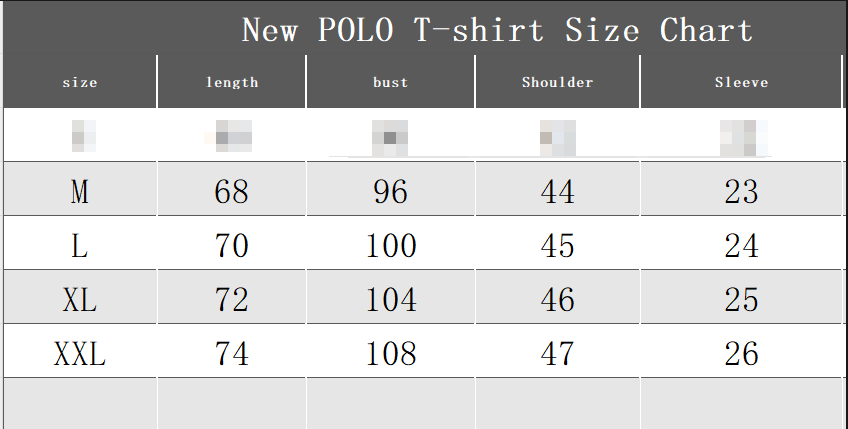Select the sleeve value 23
This screenshot has width=848, height=429.
click(x=742, y=192)
